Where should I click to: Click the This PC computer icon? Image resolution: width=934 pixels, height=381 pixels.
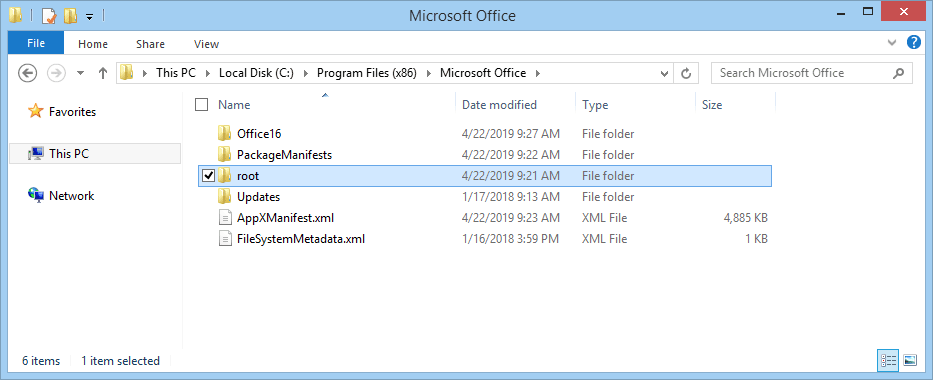point(36,154)
